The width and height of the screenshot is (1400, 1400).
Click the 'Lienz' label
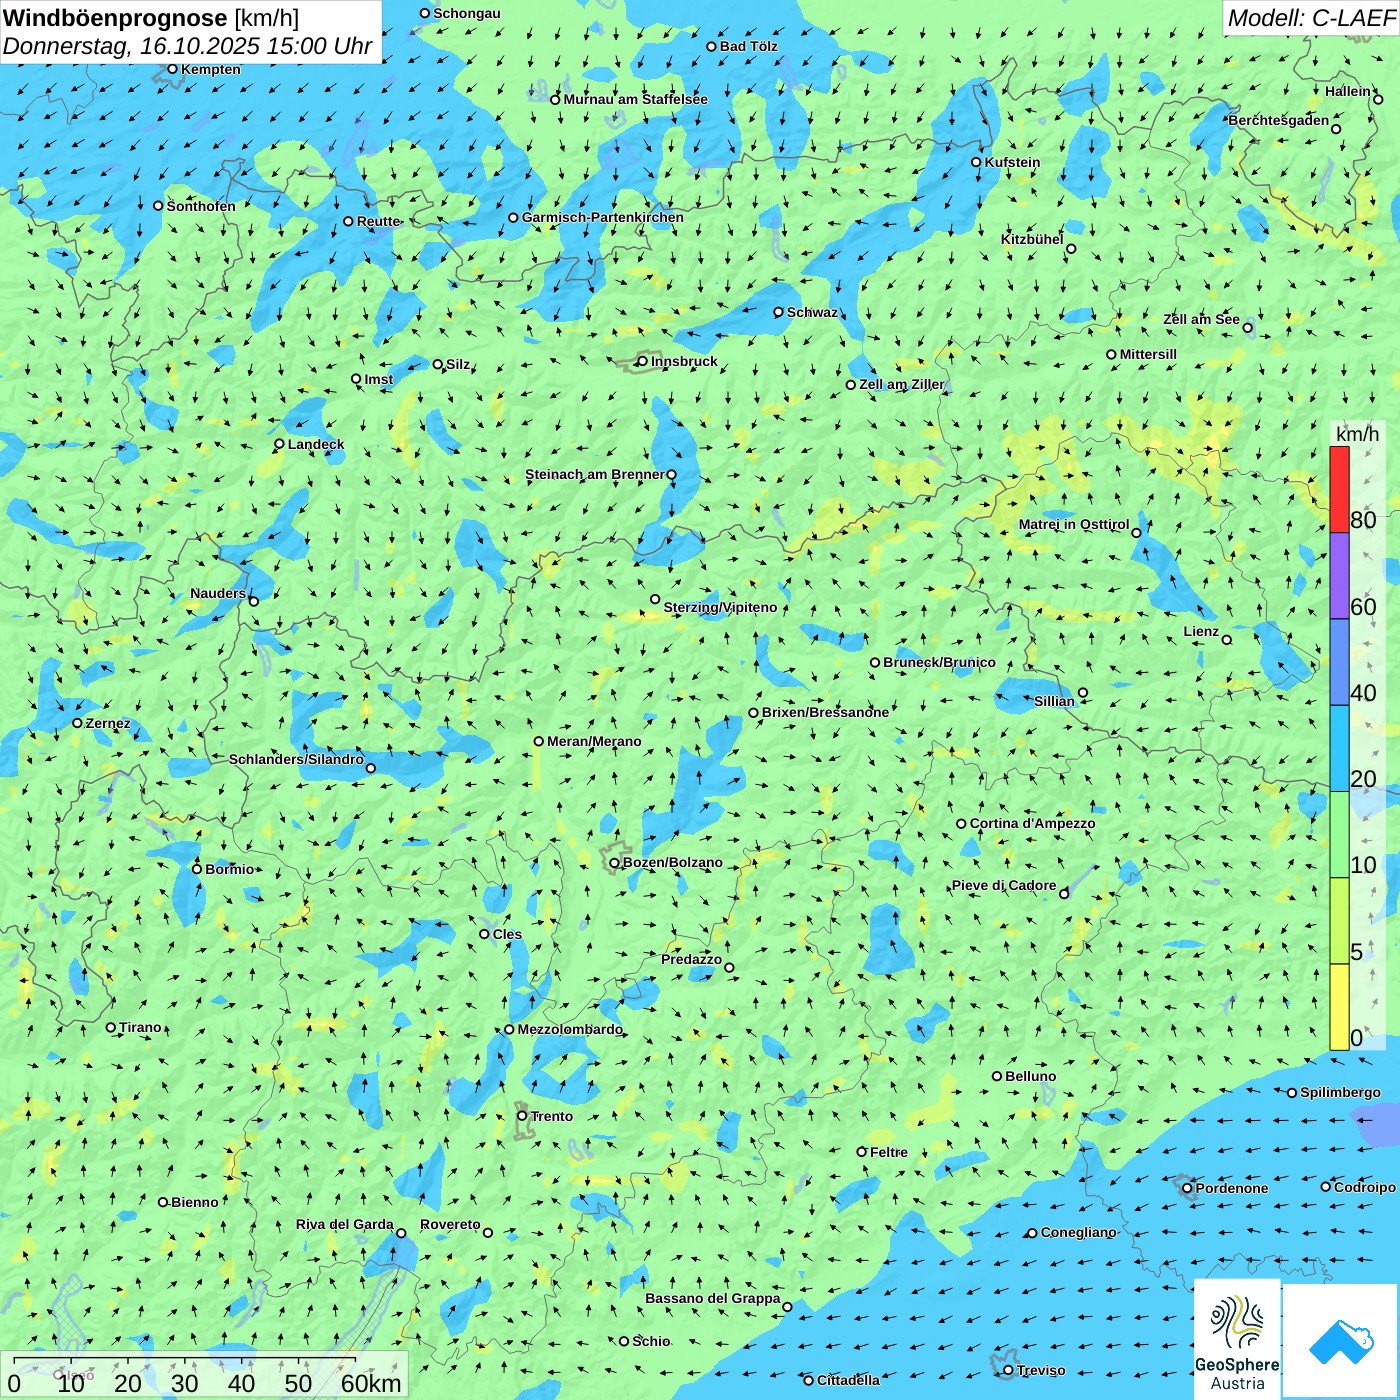1201,631
